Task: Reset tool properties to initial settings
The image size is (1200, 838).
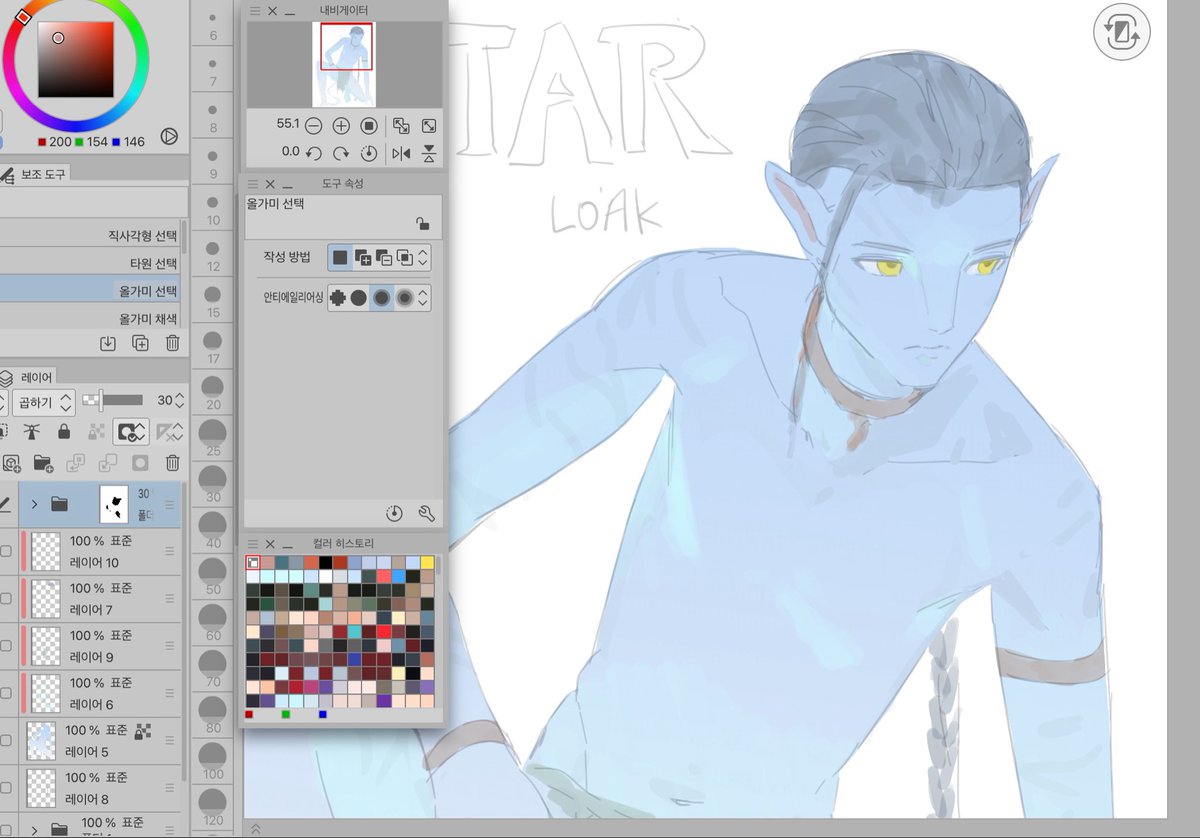Action: point(395,513)
